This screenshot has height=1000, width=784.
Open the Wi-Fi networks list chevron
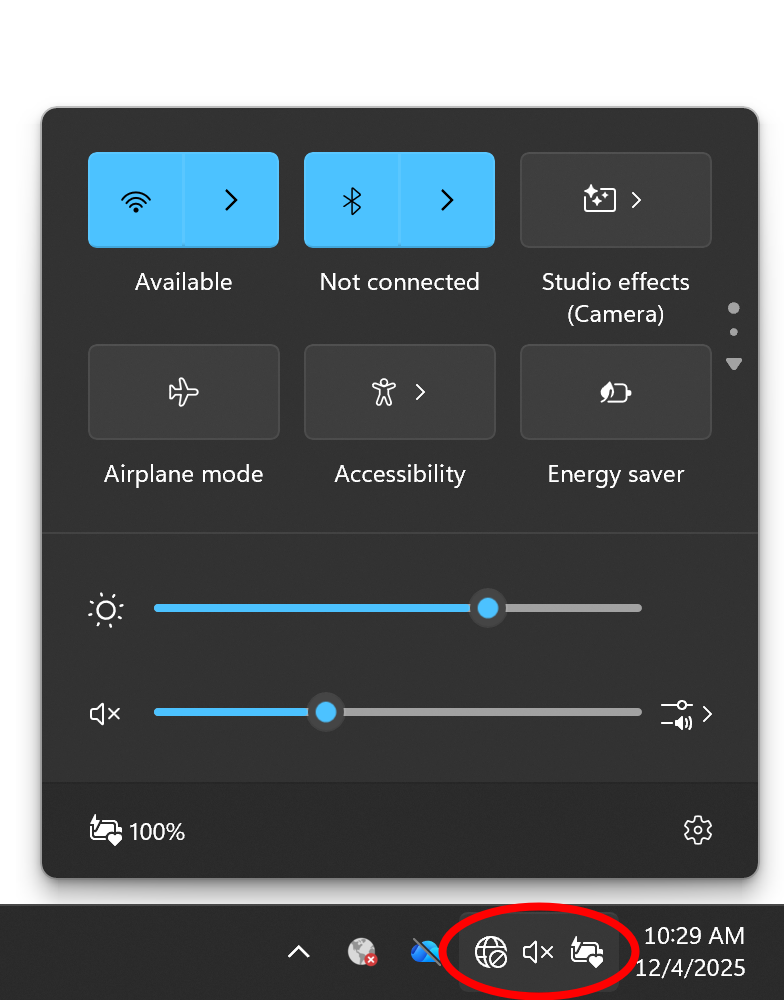pos(232,200)
